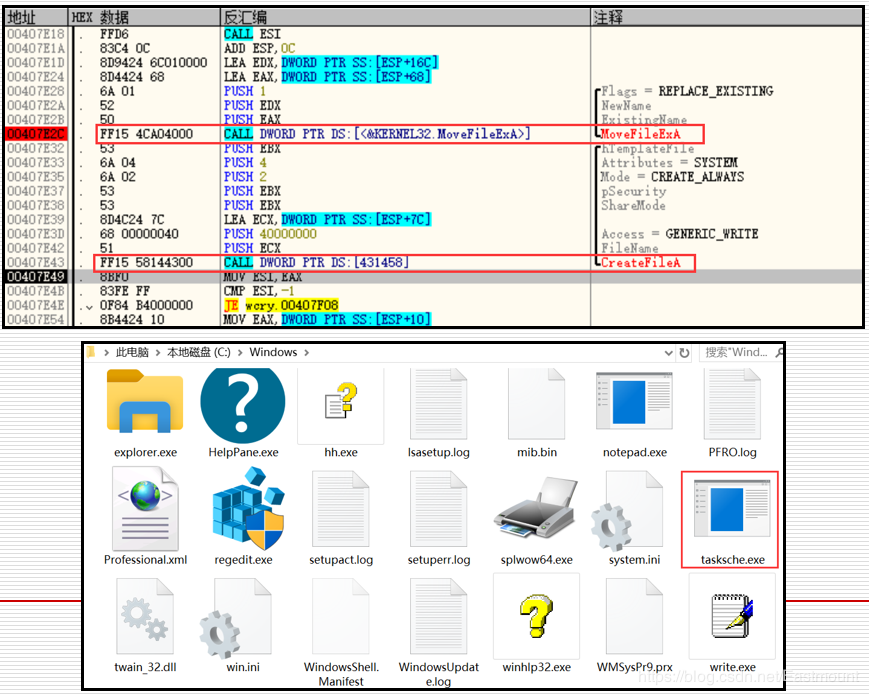
Task: Click the LEA ECX [ESP+7C] instruction
Action: pos(328,219)
